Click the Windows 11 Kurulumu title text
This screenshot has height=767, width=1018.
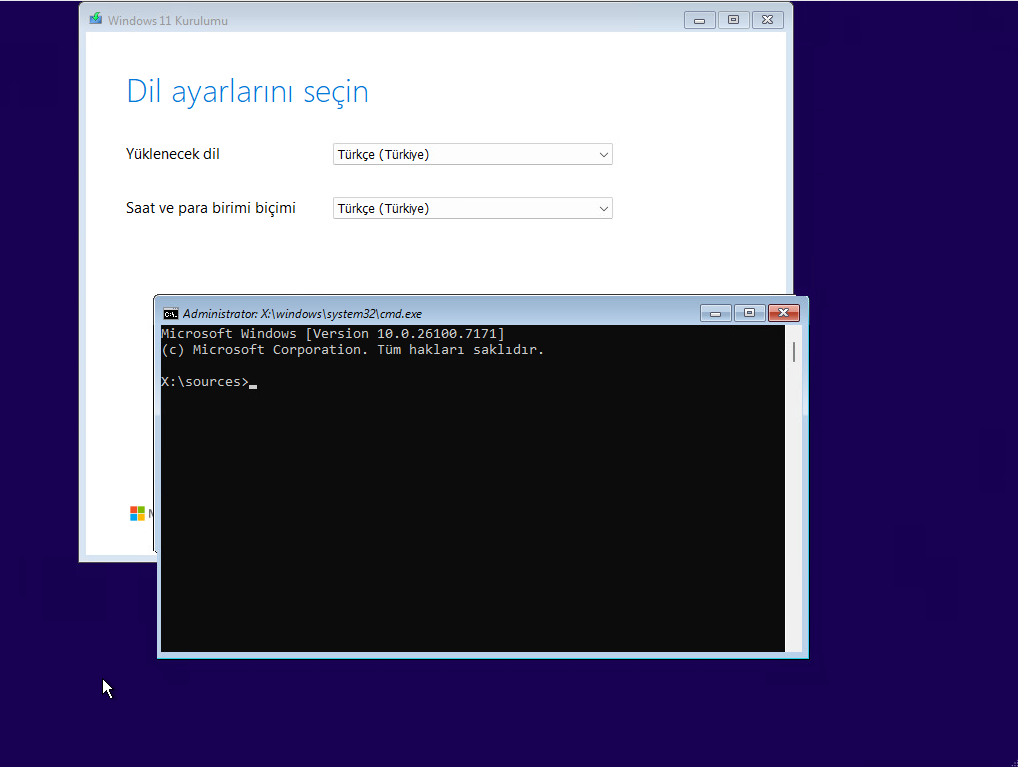tap(167, 20)
